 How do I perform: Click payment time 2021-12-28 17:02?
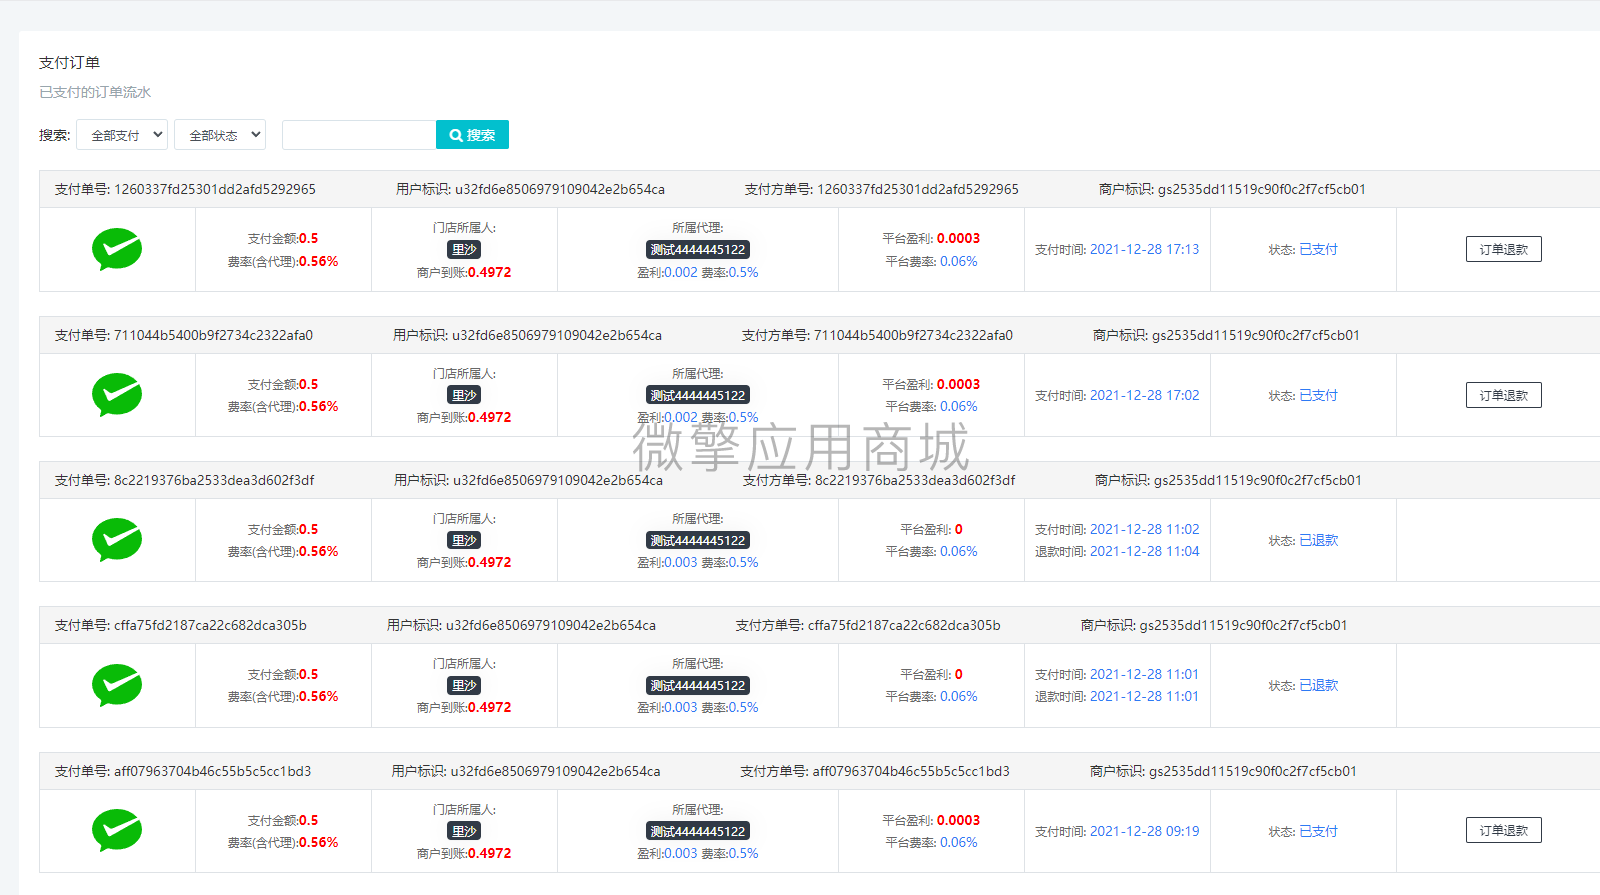pyautogui.click(x=1144, y=395)
